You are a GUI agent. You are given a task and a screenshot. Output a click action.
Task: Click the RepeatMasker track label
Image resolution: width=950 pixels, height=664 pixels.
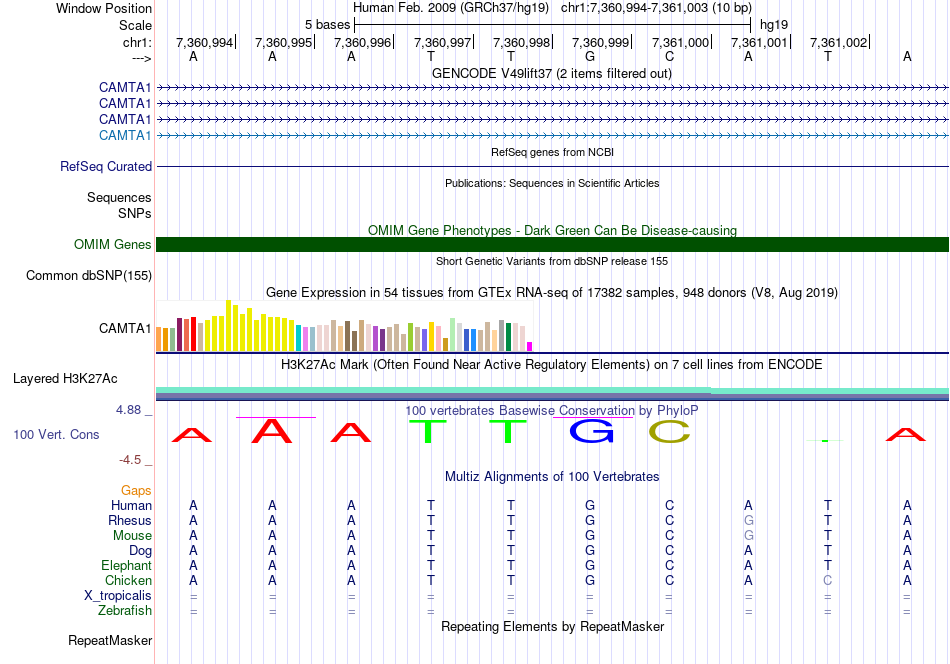(x=110, y=640)
